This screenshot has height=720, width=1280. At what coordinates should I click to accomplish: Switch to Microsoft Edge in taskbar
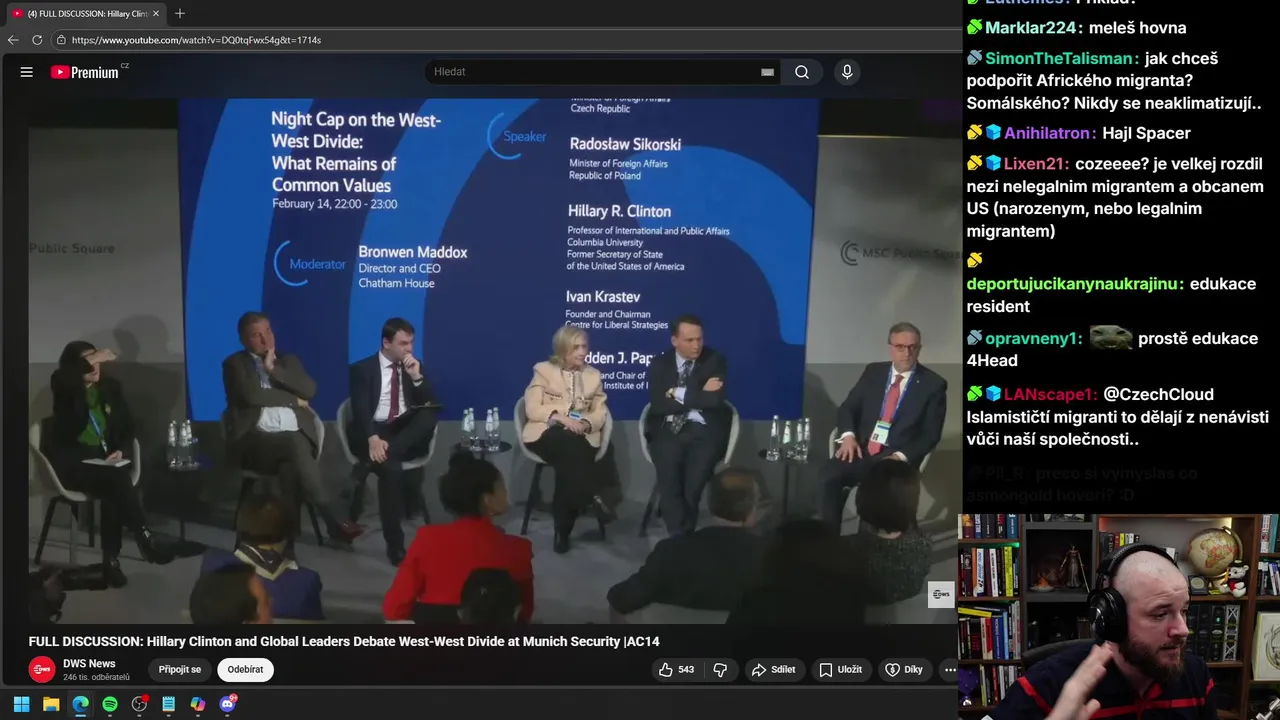tap(80, 704)
